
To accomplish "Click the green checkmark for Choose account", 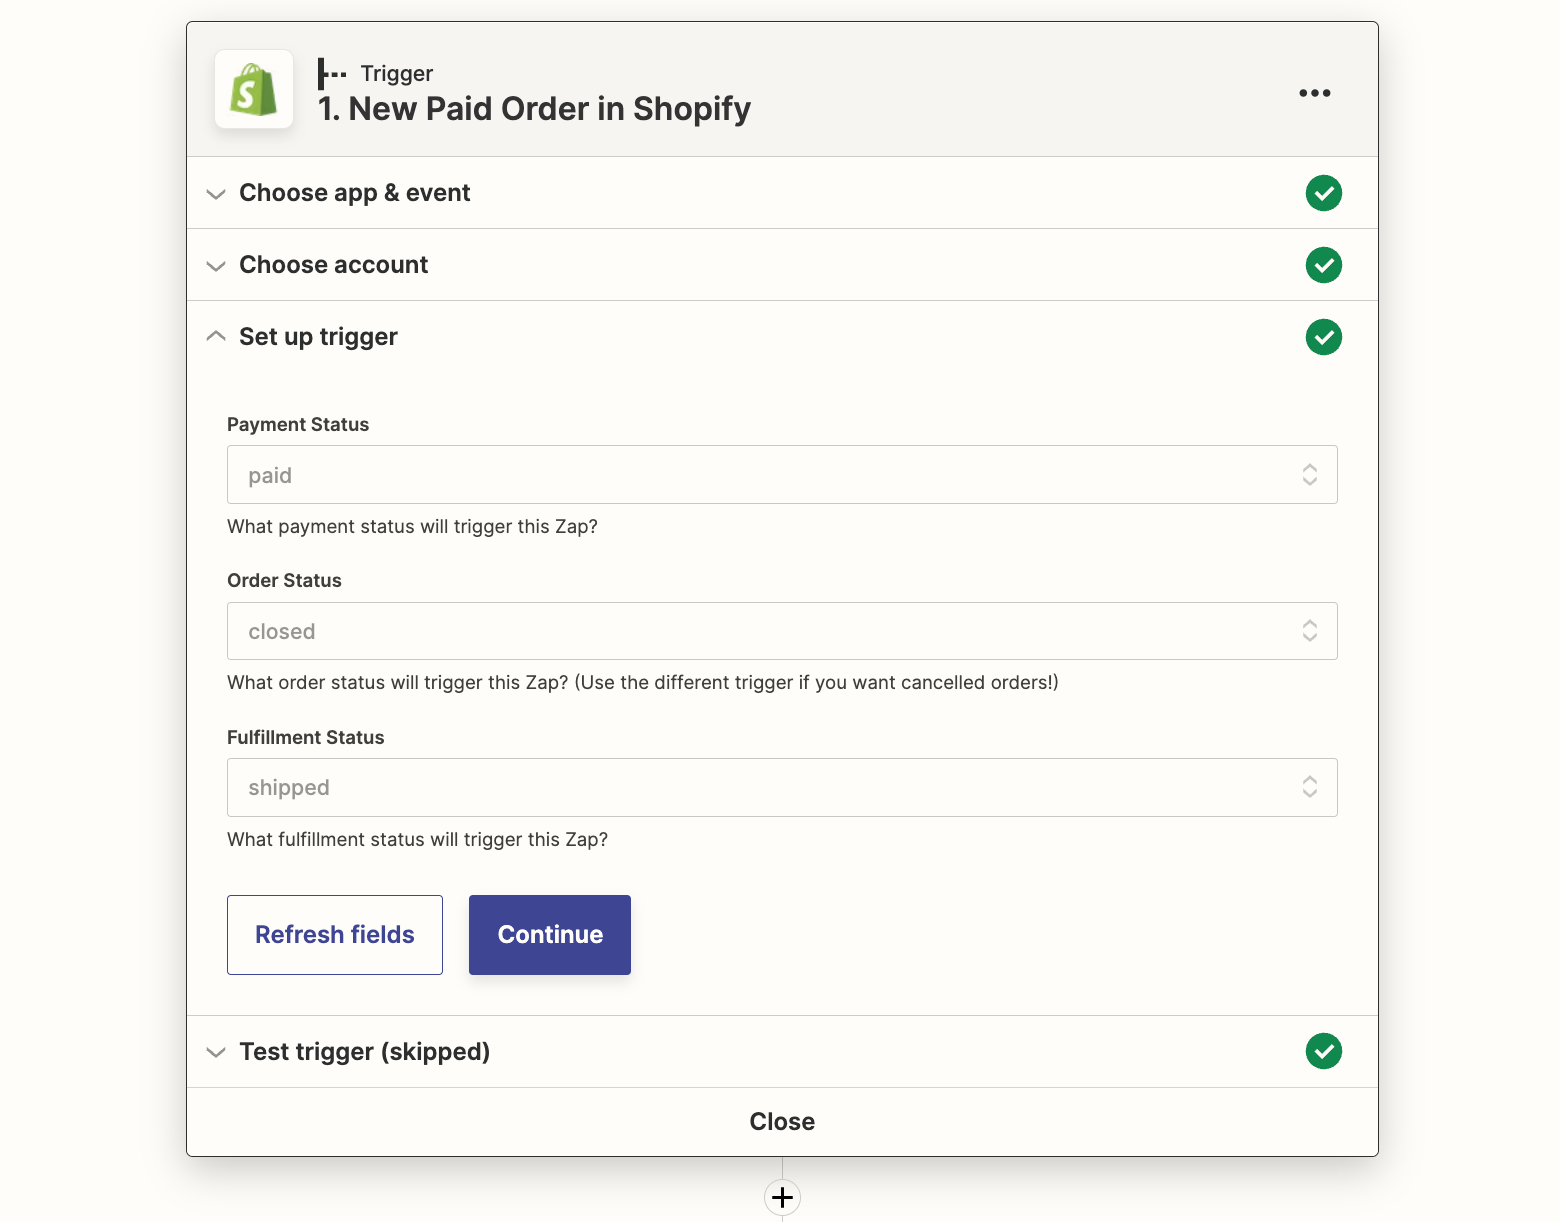I will 1323,265.
